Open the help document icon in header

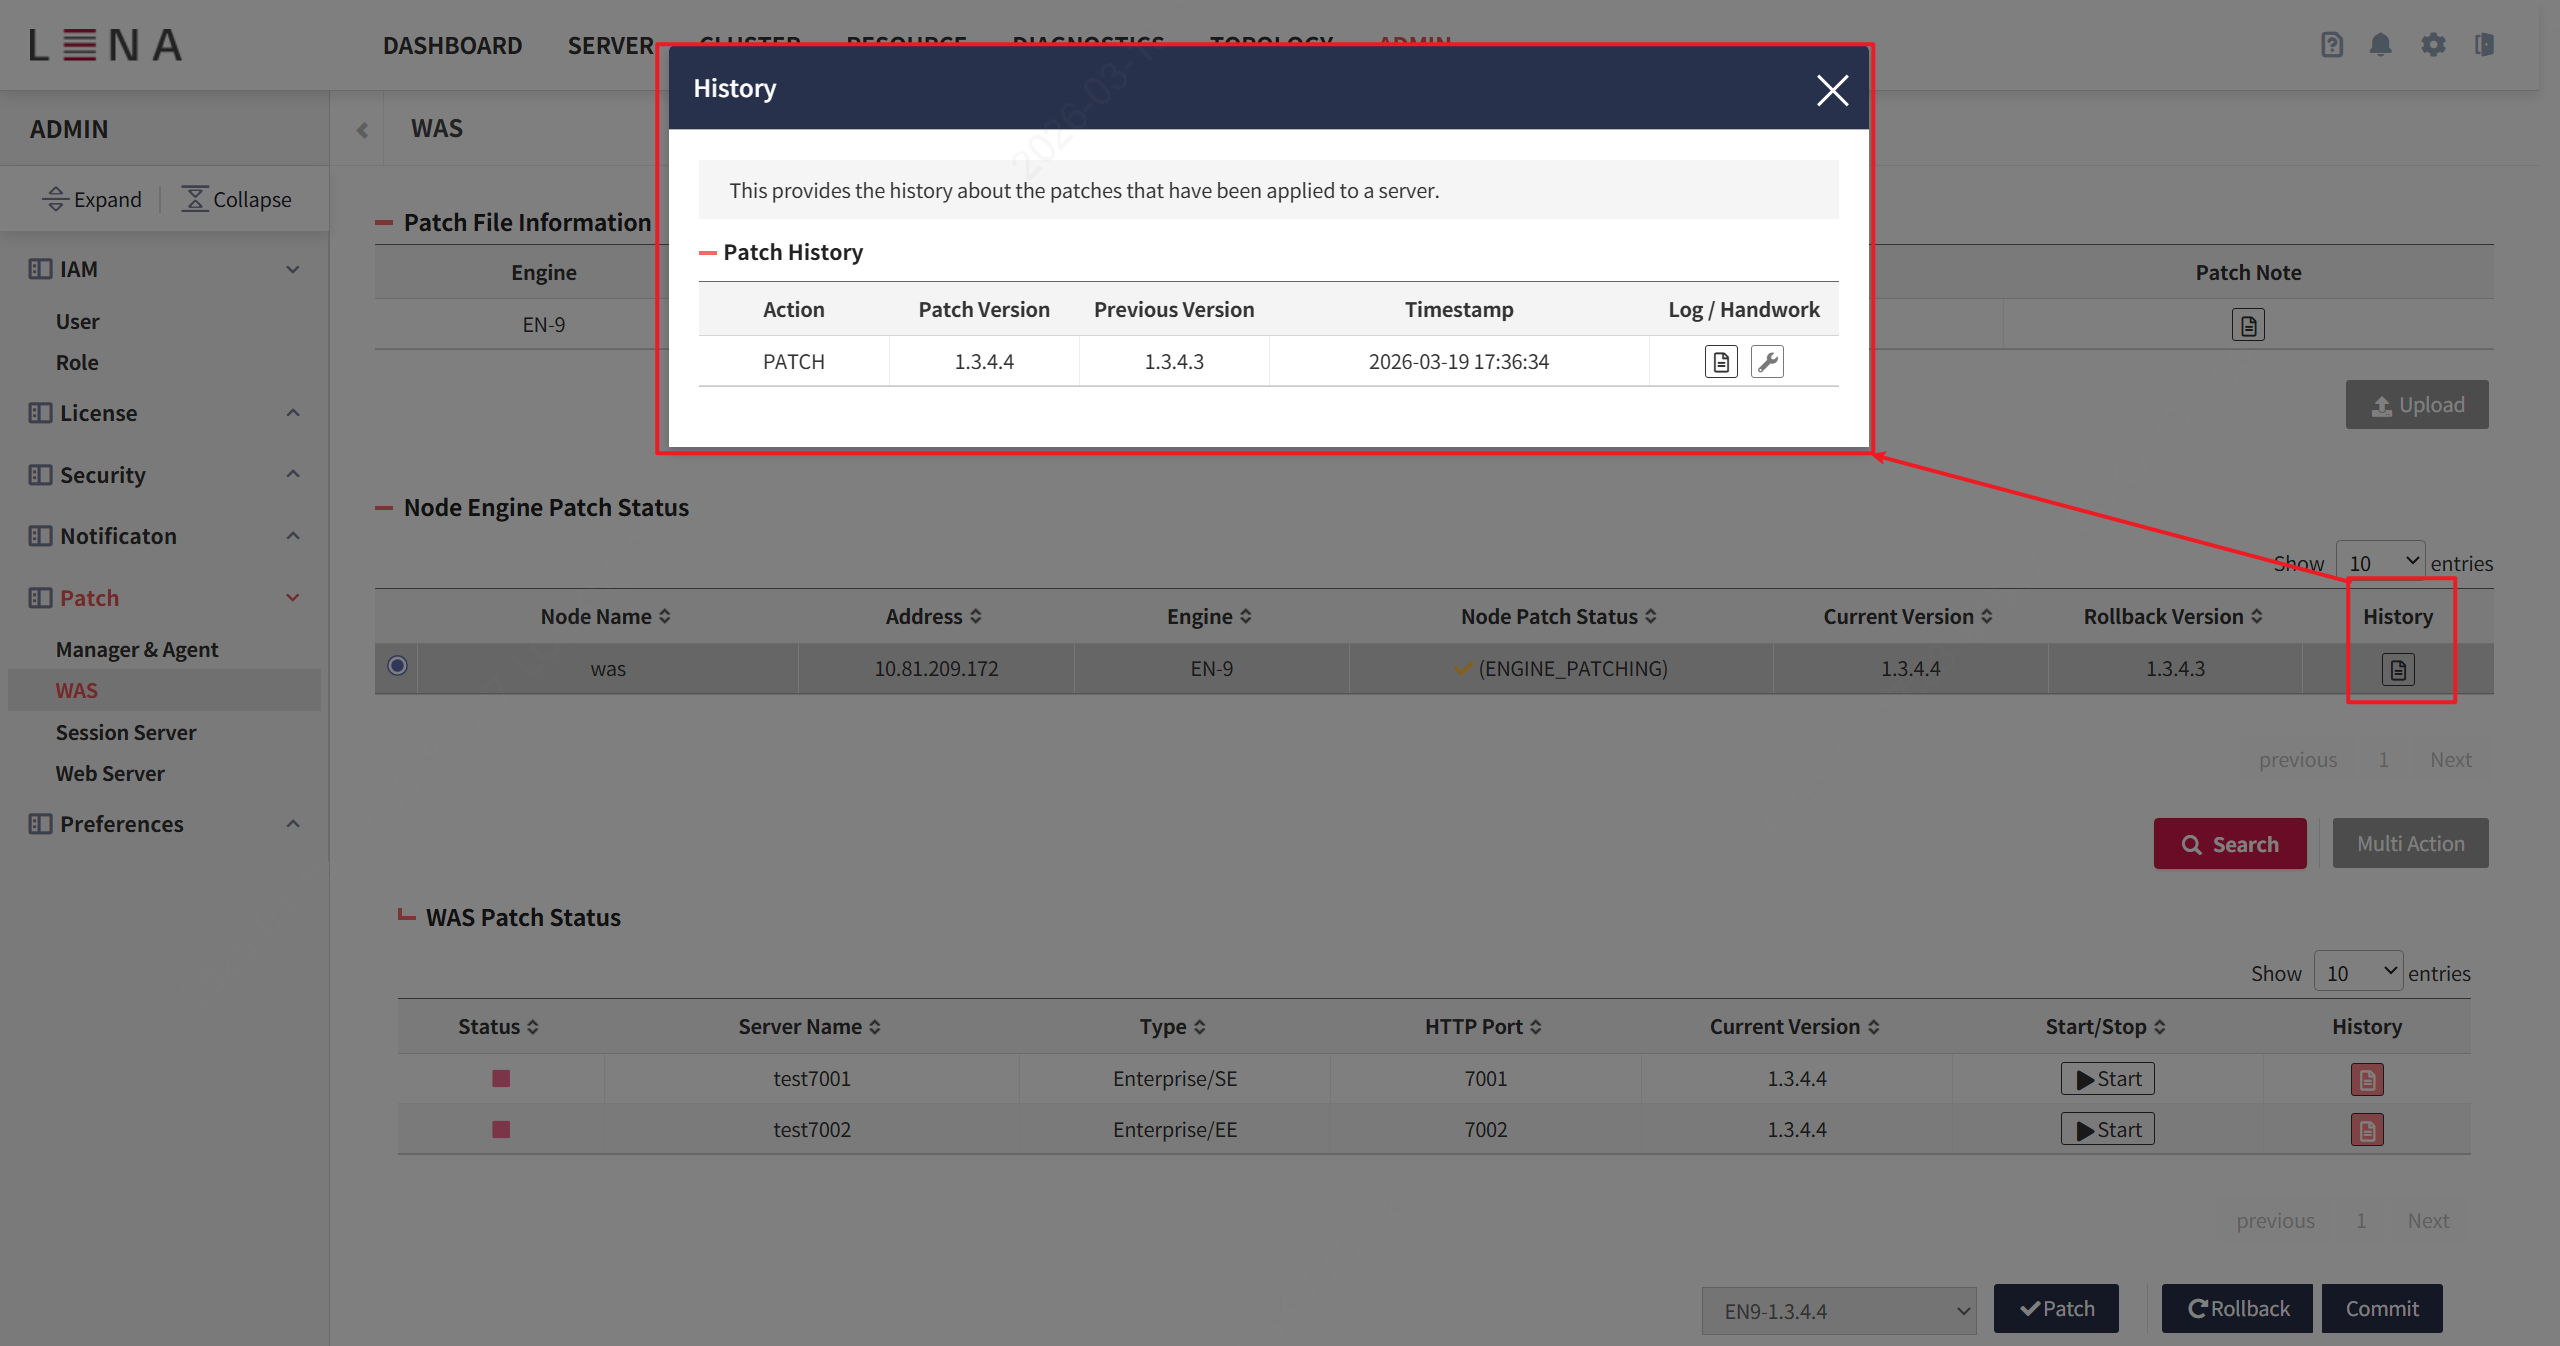(2331, 45)
